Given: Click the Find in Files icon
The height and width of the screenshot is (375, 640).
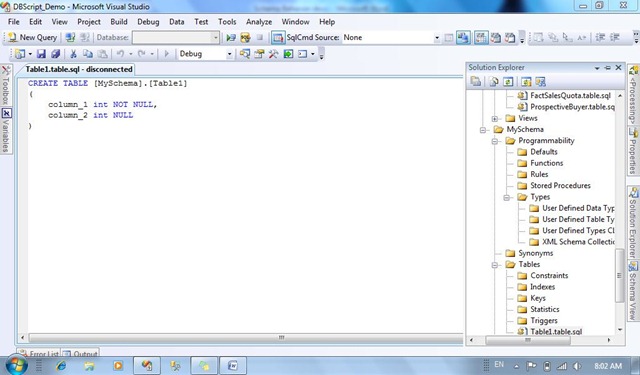Looking at the screenshot, I should click(245, 54).
